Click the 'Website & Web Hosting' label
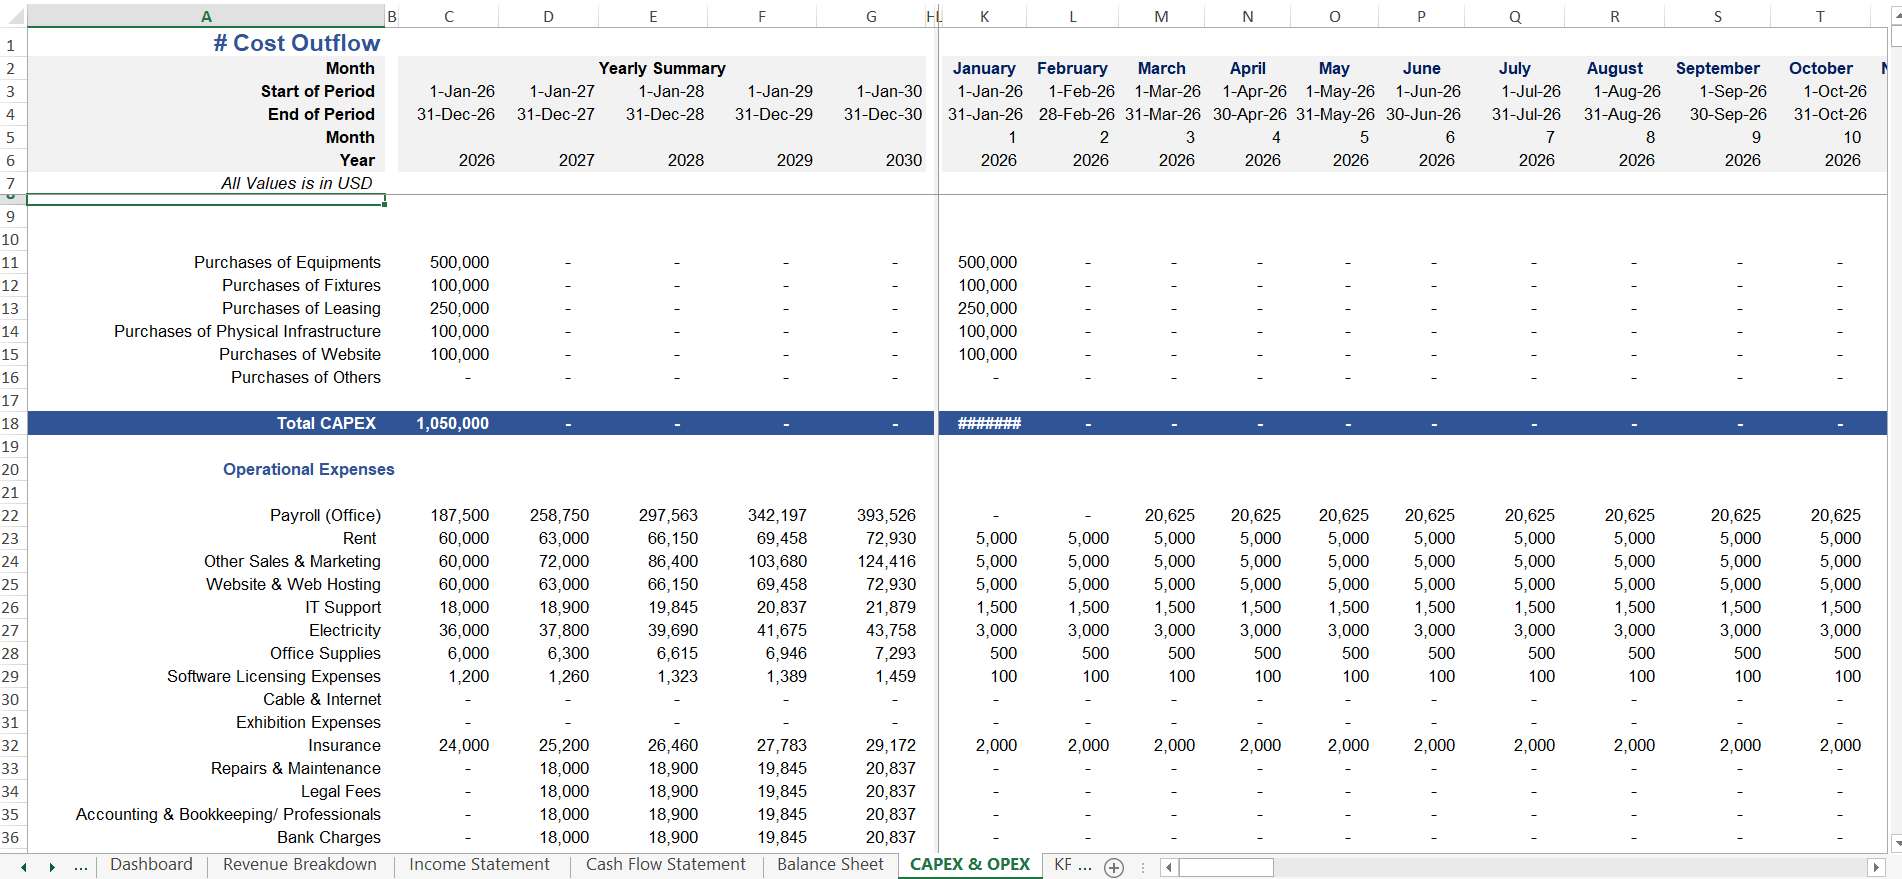Image resolution: width=1902 pixels, height=879 pixels. 293,584
